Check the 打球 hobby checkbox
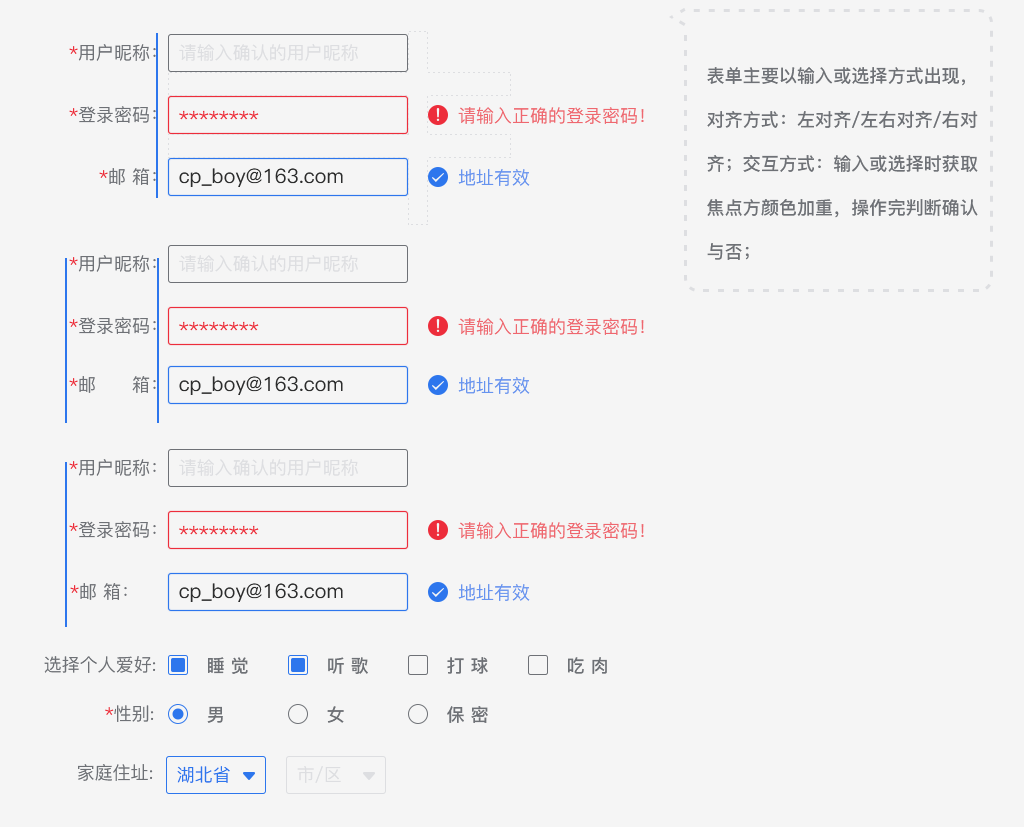This screenshot has height=827, width=1024. [x=418, y=665]
